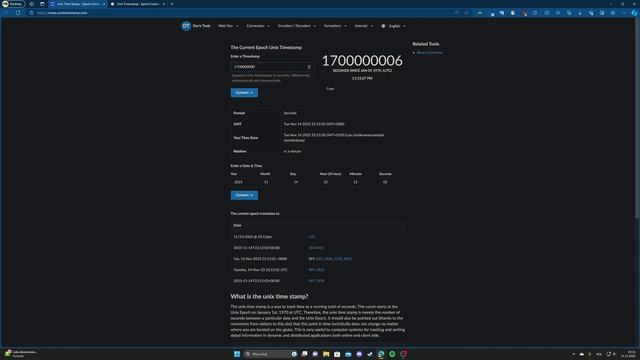Click the Month input field

click(272, 182)
